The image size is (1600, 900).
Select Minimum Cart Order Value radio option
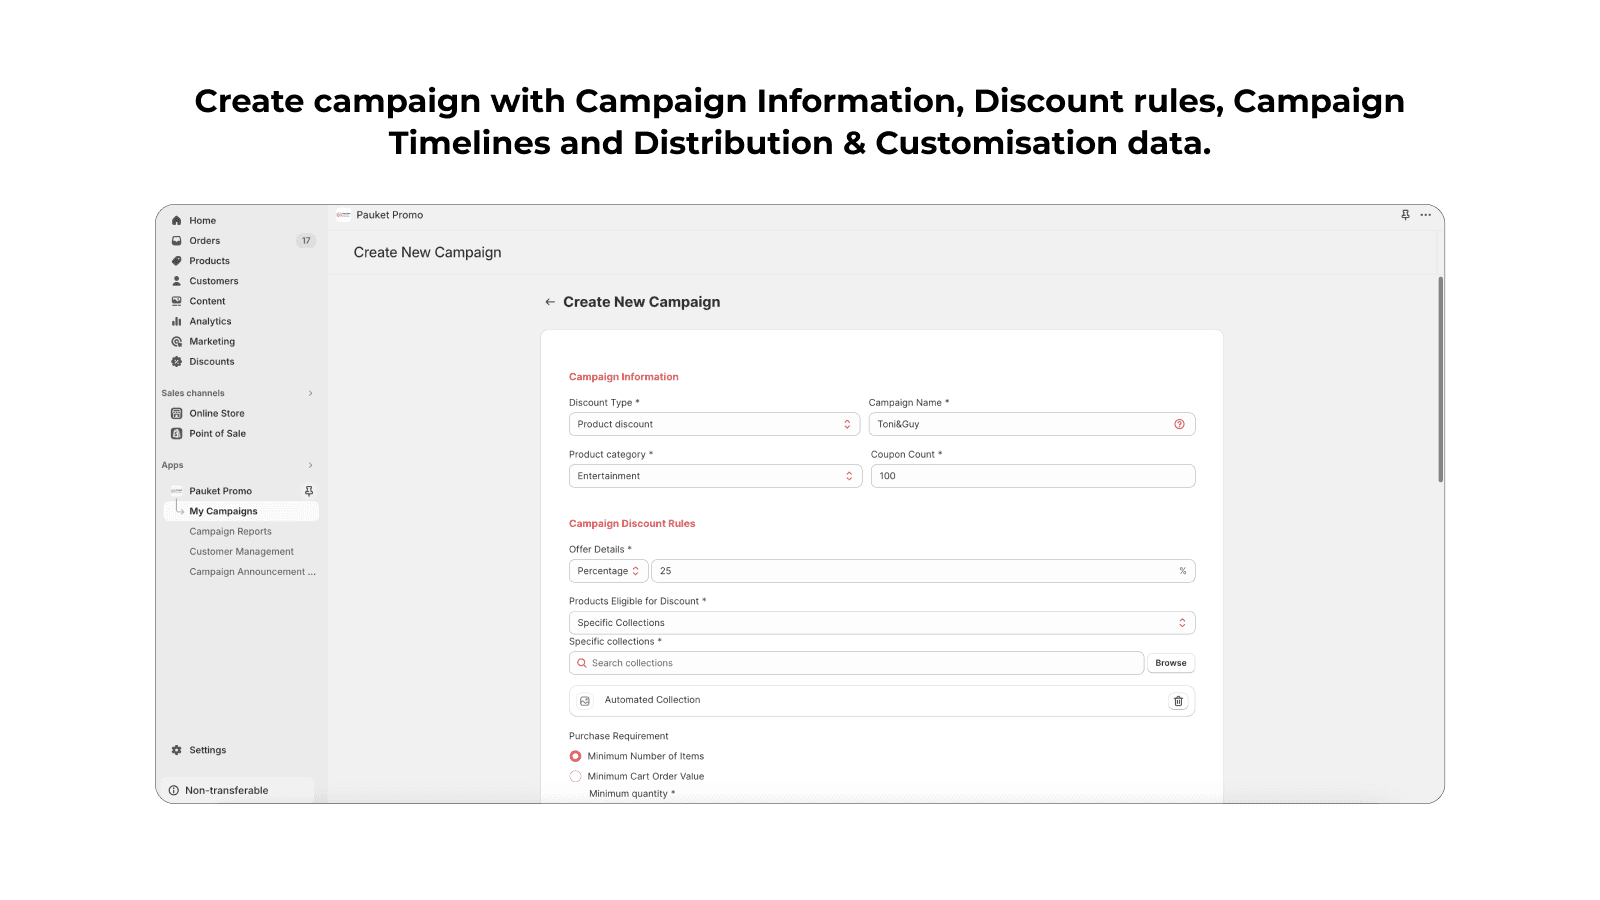point(575,776)
